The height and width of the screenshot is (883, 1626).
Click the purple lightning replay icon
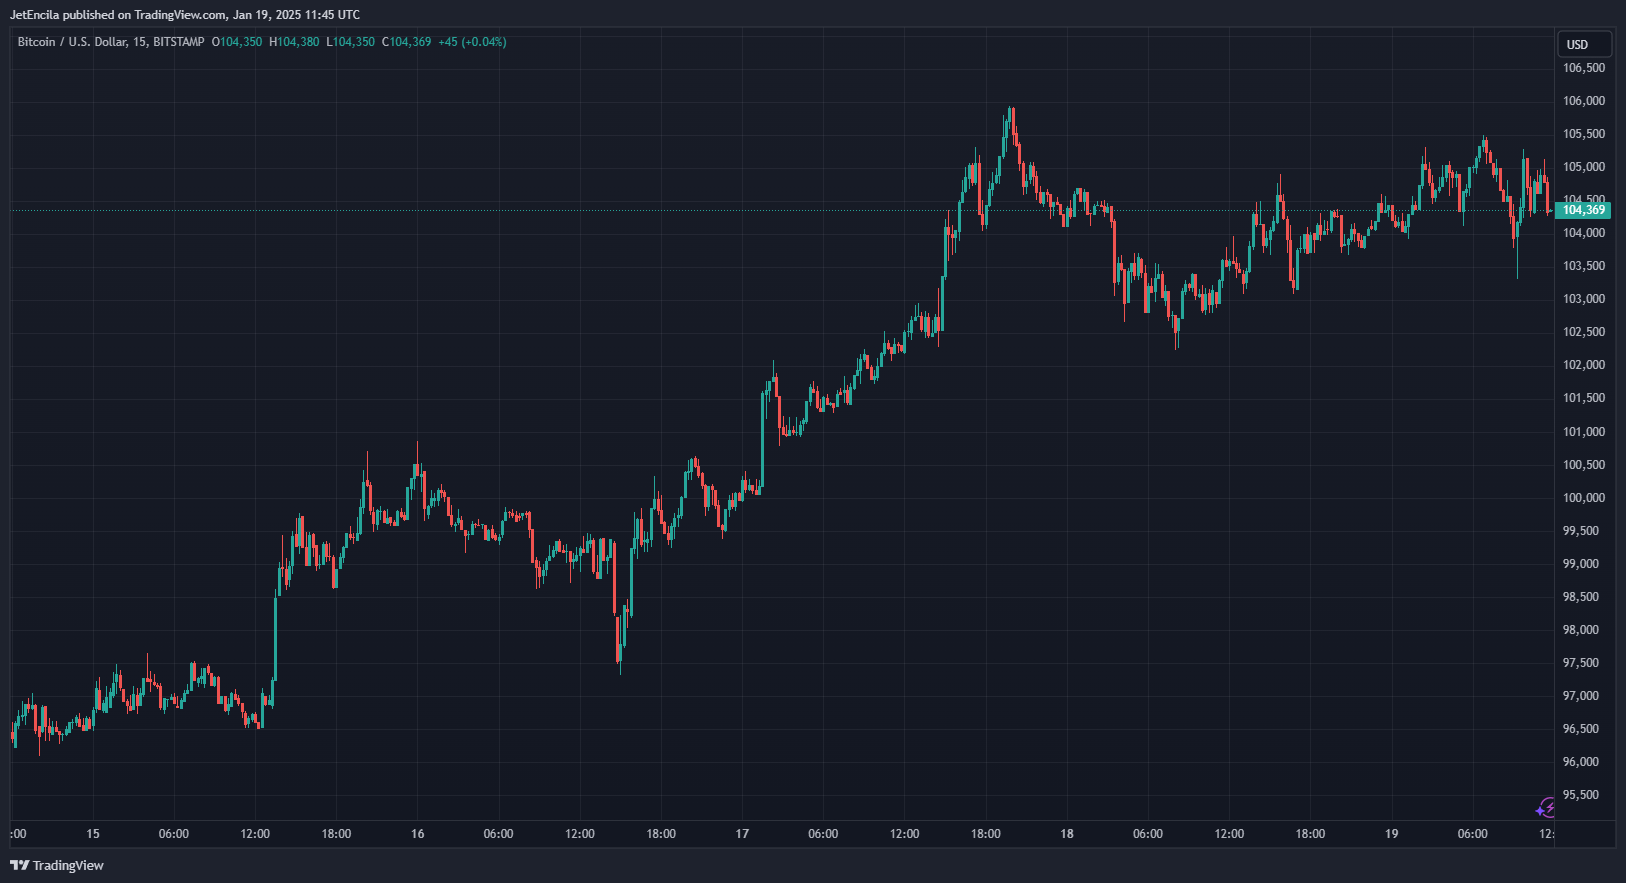click(x=1546, y=807)
